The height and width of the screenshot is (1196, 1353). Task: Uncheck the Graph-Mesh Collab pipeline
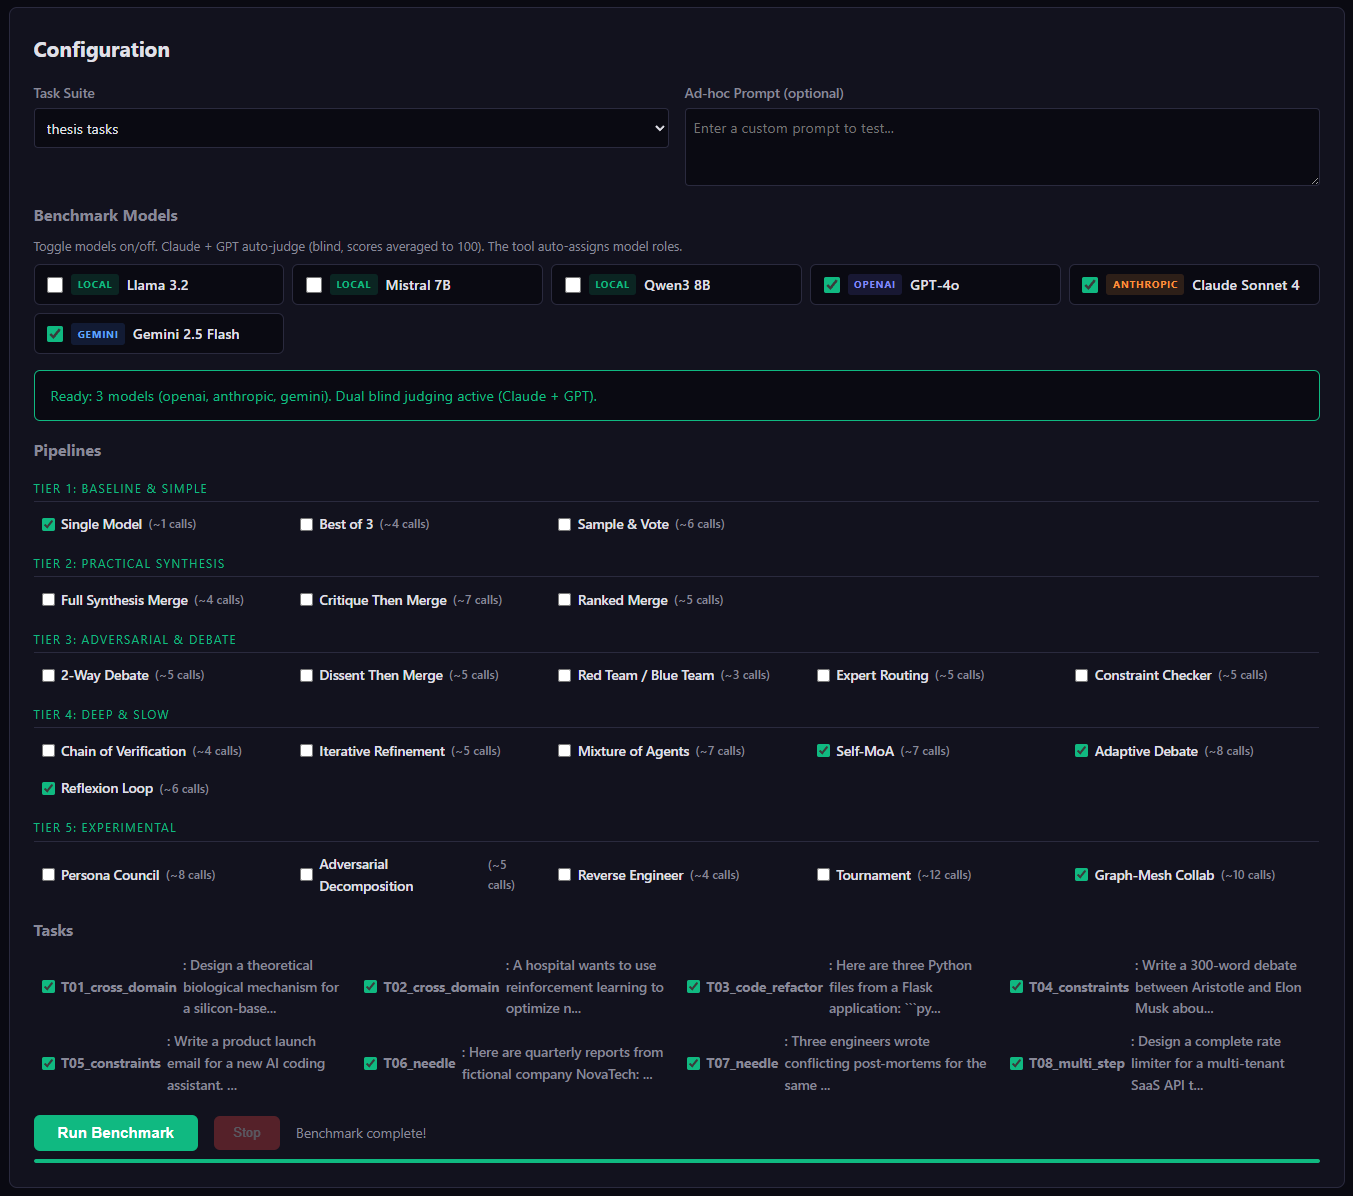(x=1082, y=875)
